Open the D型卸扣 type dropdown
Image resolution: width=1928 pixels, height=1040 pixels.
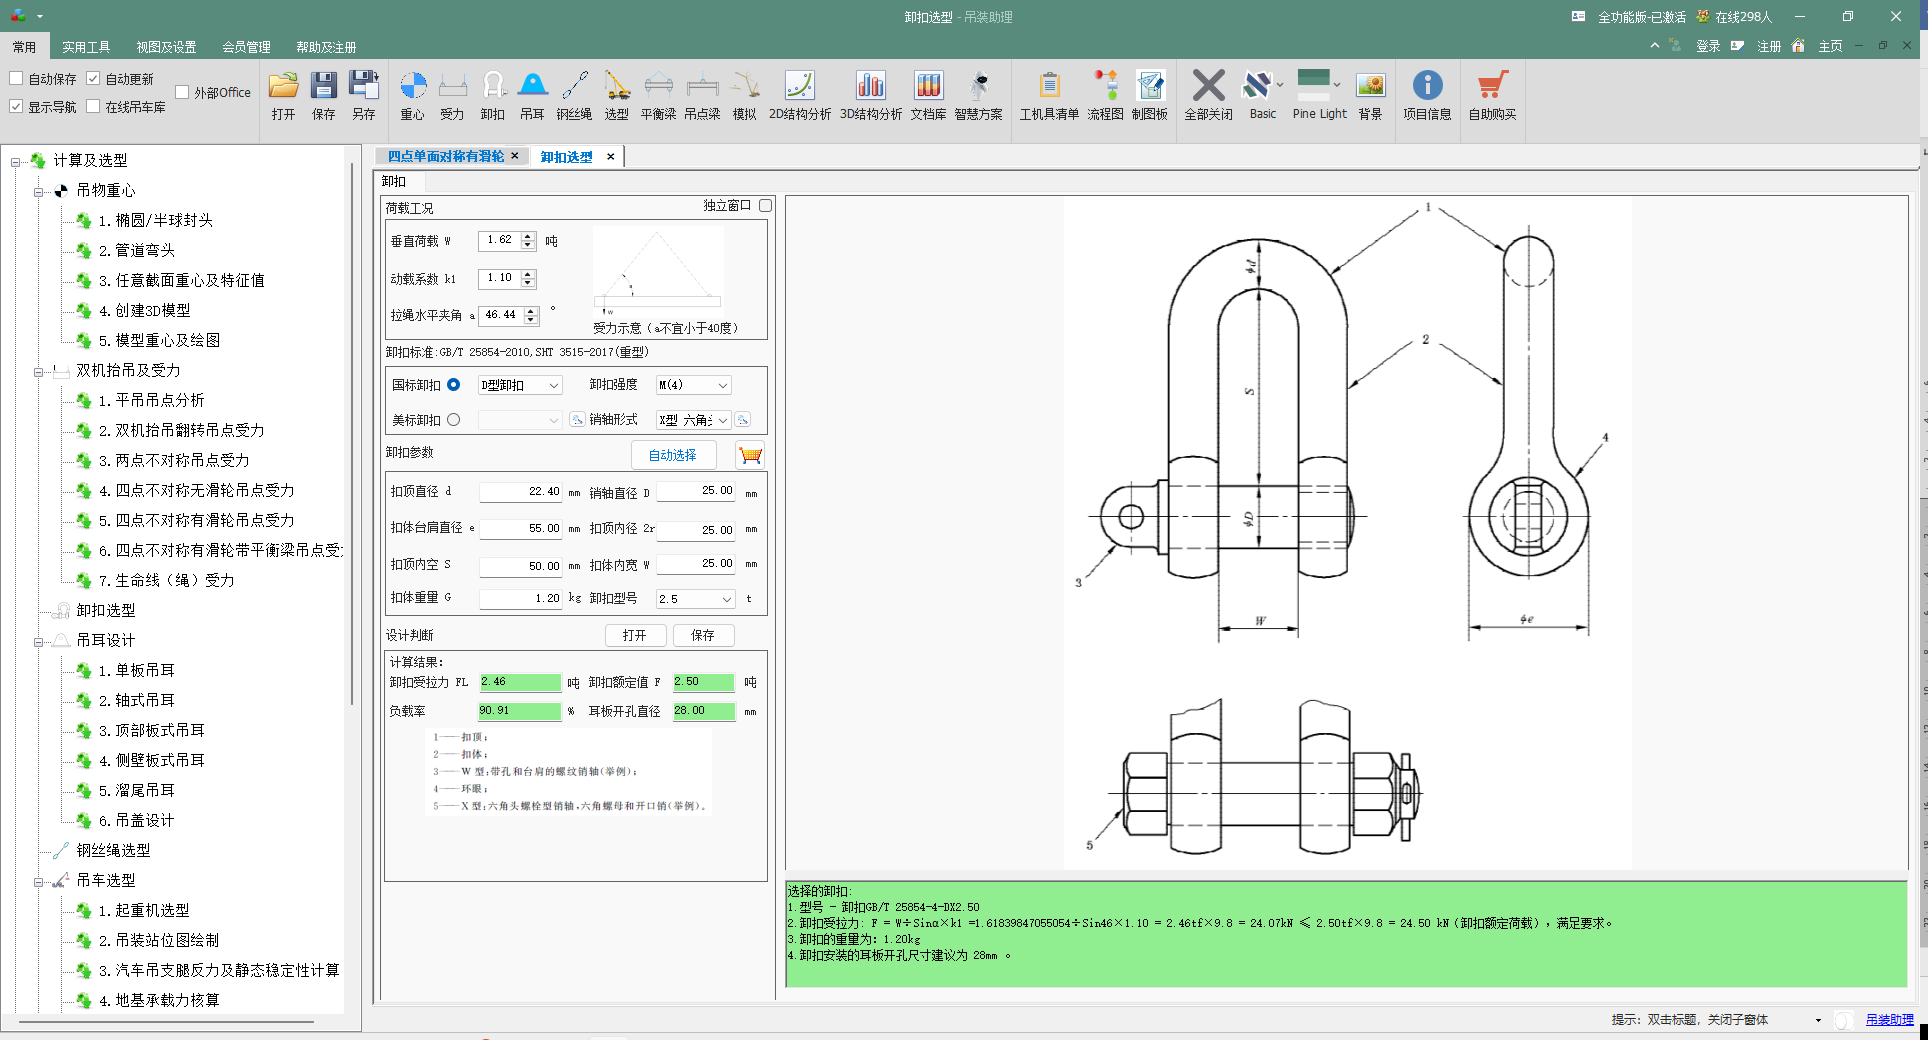520,385
